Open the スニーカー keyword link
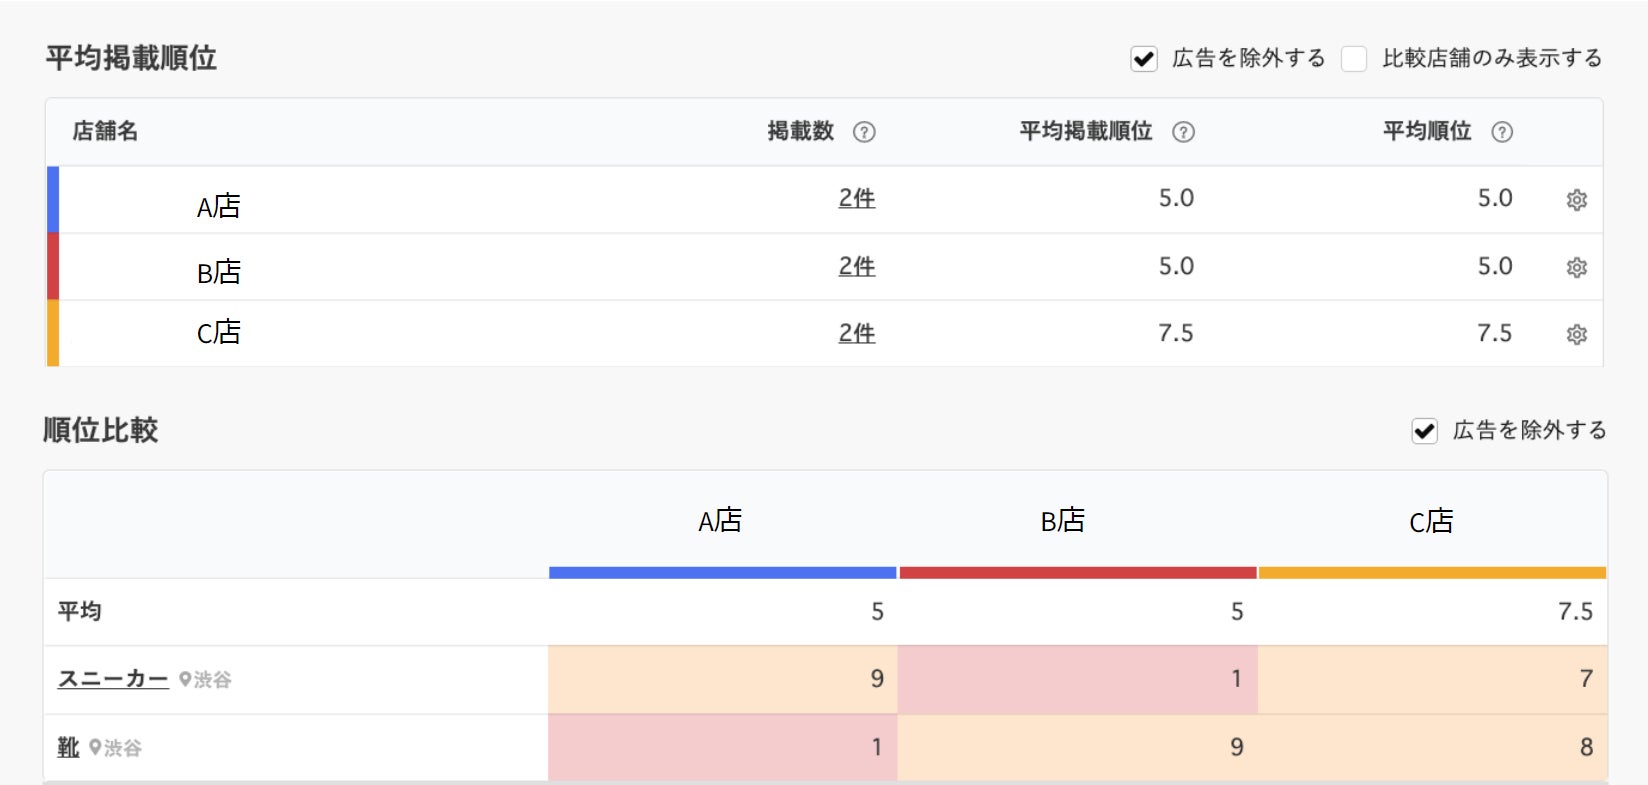 tap(113, 679)
